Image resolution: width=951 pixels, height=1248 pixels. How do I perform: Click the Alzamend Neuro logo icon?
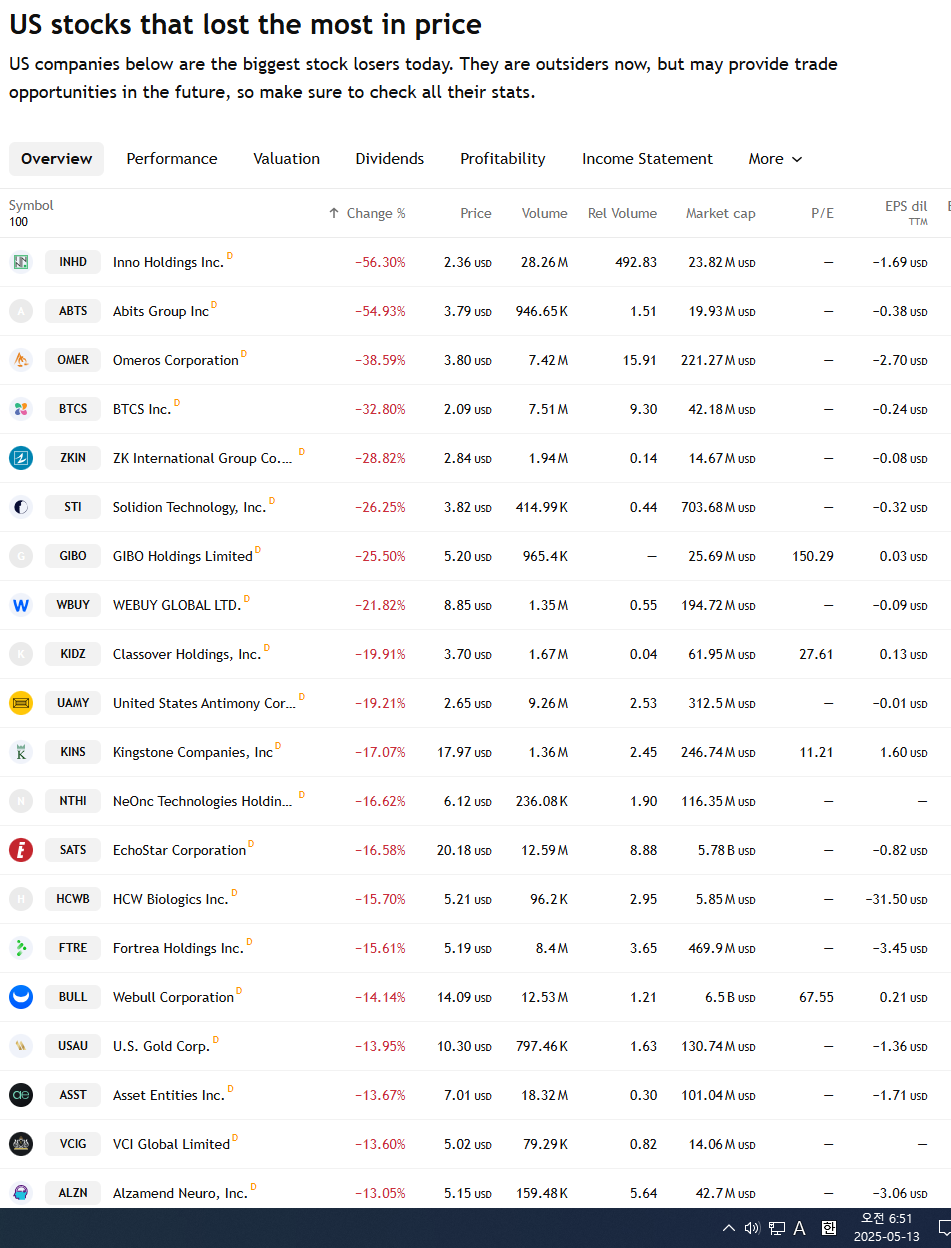[21, 1193]
